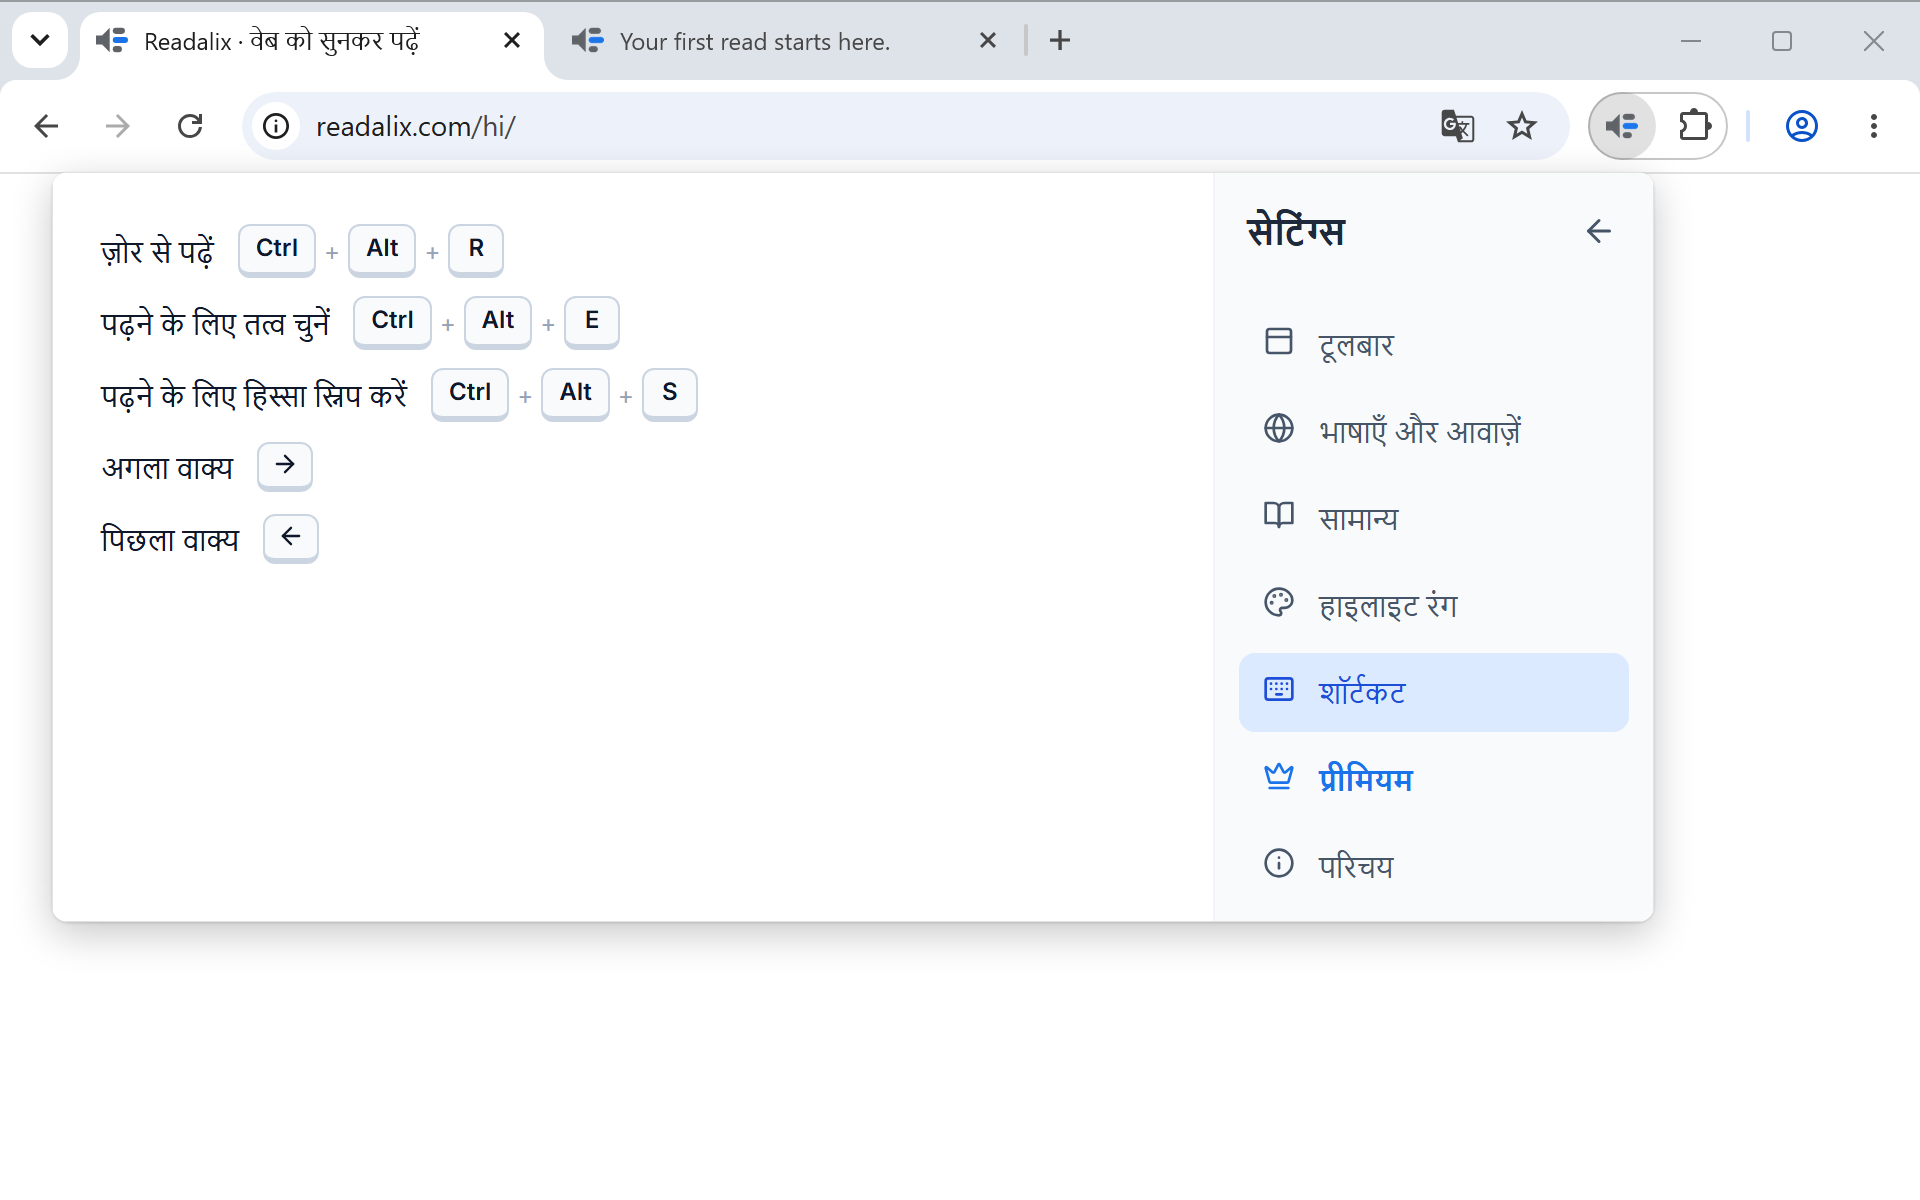Click the E key for element select shortcut
This screenshot has width=1920, height=1200.
coord(592,321)
